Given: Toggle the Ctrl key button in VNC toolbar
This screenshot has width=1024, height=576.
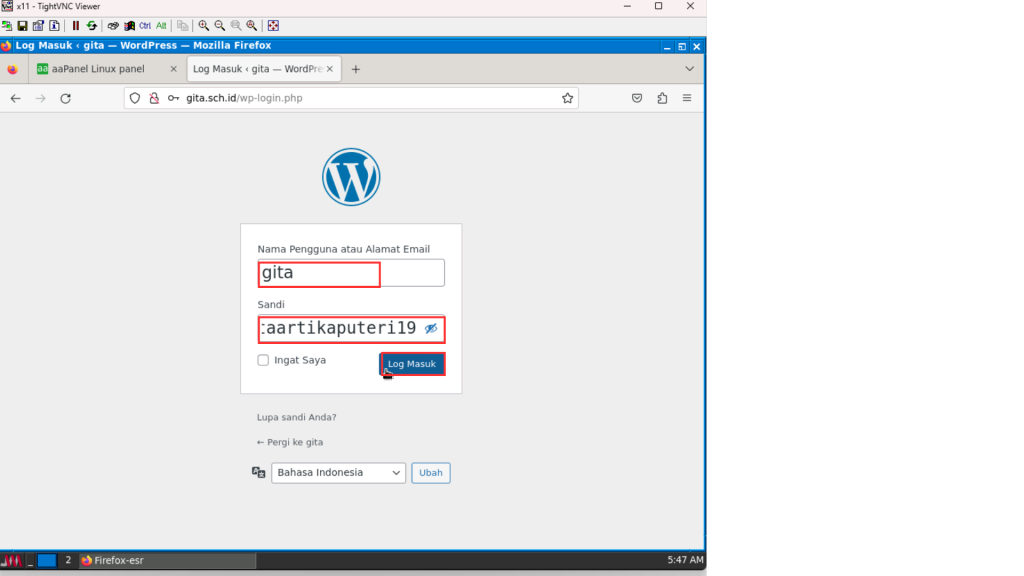Looking at the screenshot, I should pyautogui.click(x=145, y=26).
